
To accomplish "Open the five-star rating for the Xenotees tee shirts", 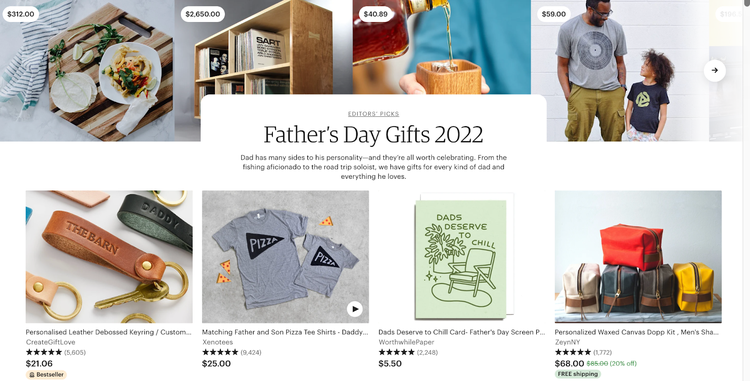I will [220, 352].
